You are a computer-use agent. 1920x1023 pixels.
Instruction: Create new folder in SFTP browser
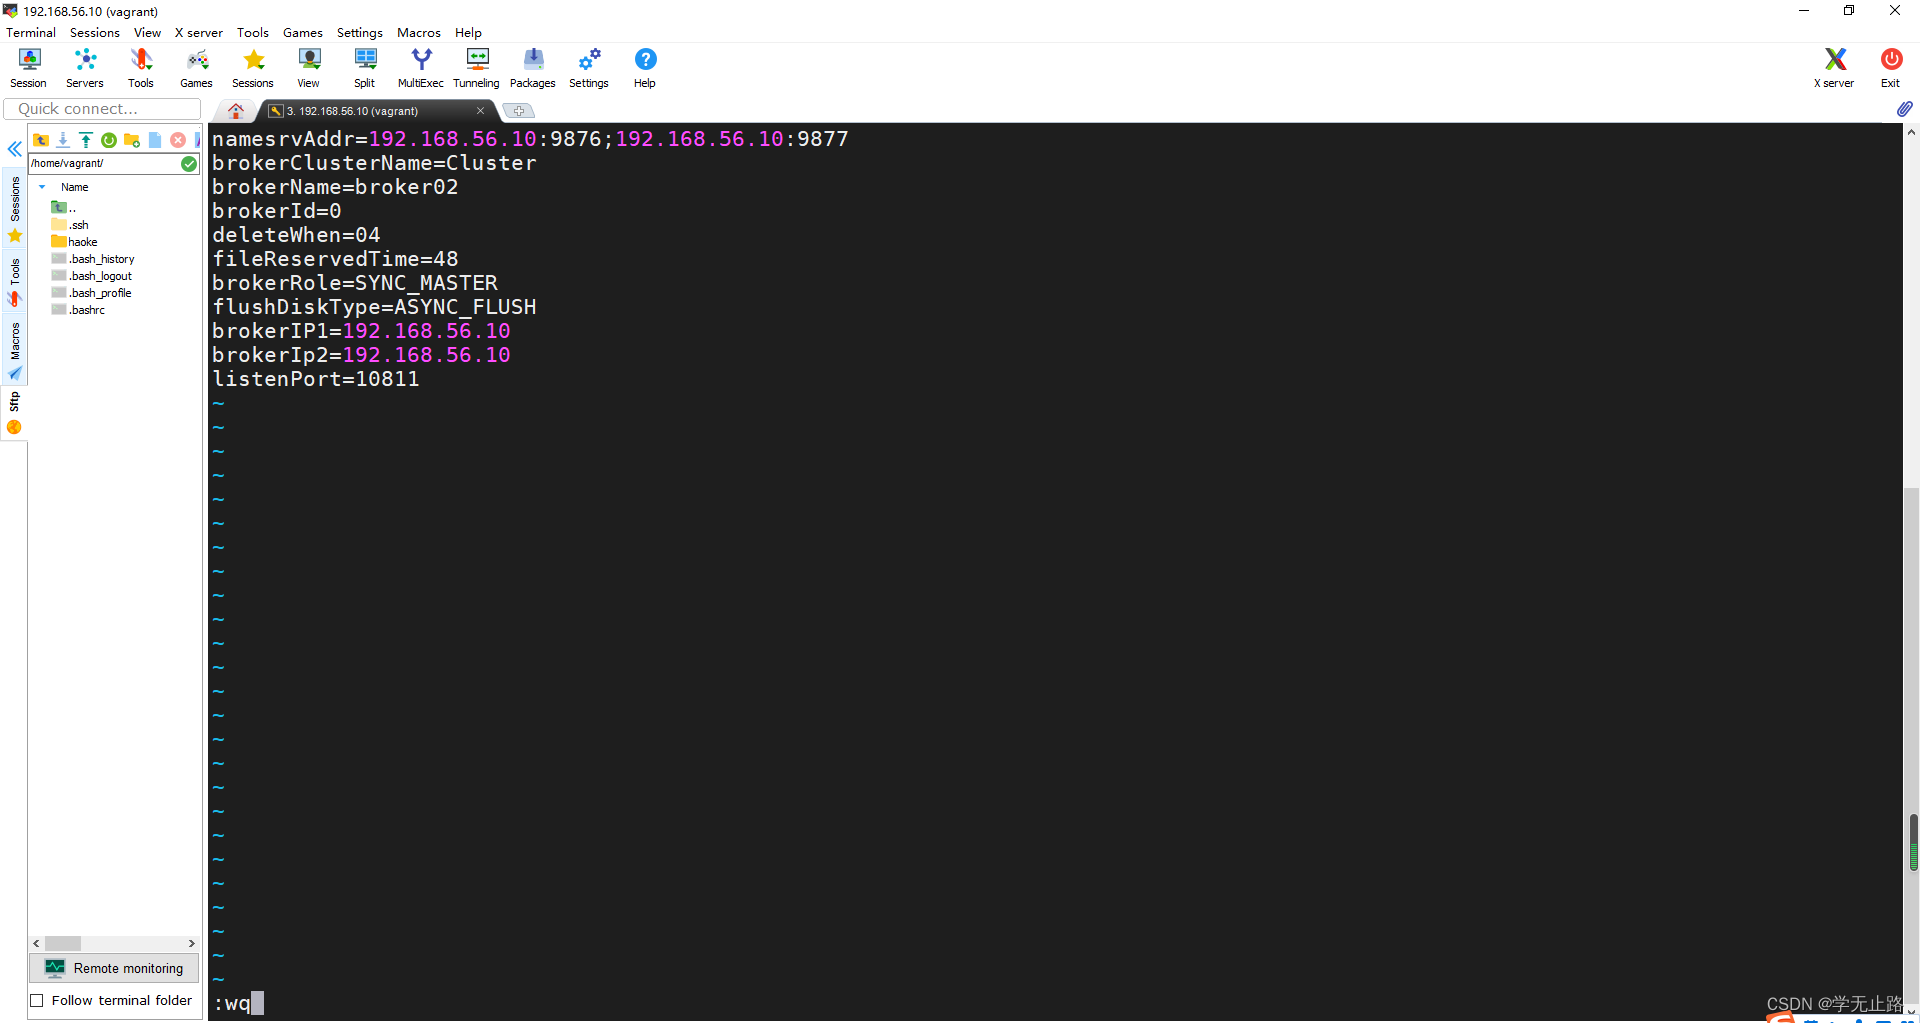(132, 140)
